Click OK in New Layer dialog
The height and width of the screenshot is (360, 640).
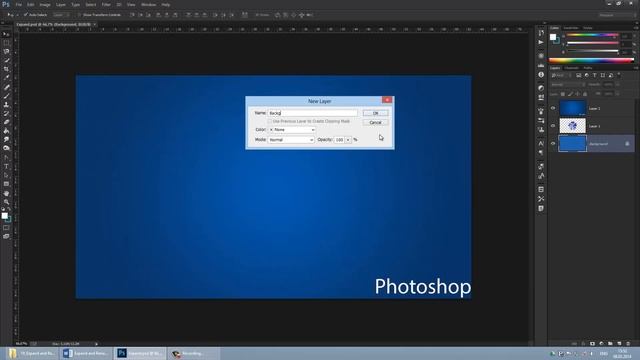click(x=376, y=113)
